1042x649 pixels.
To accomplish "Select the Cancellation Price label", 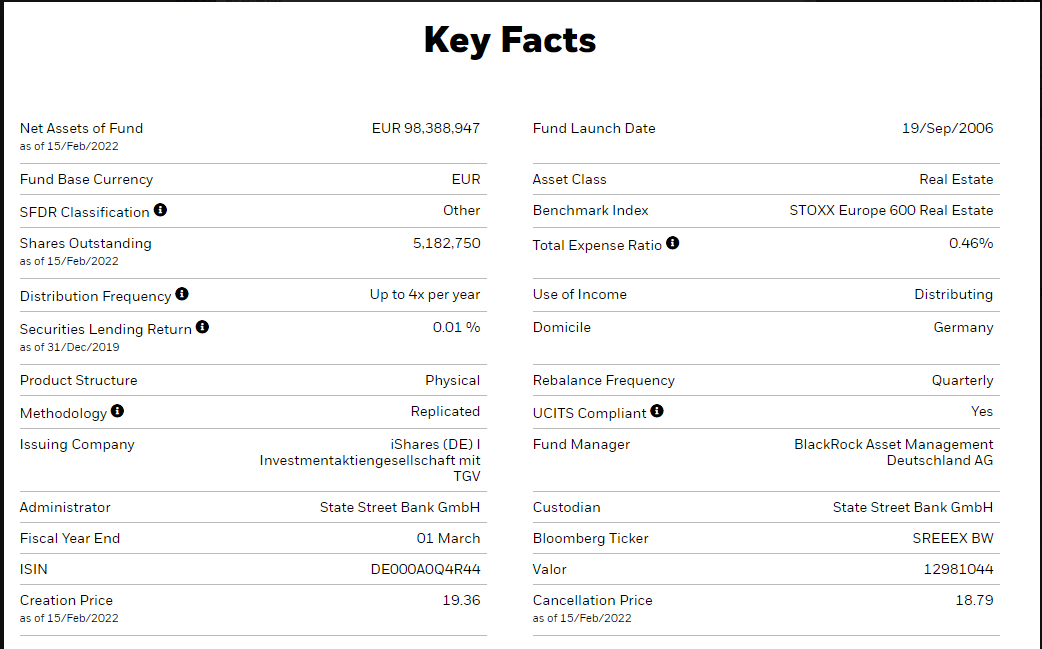I will 593,600.
